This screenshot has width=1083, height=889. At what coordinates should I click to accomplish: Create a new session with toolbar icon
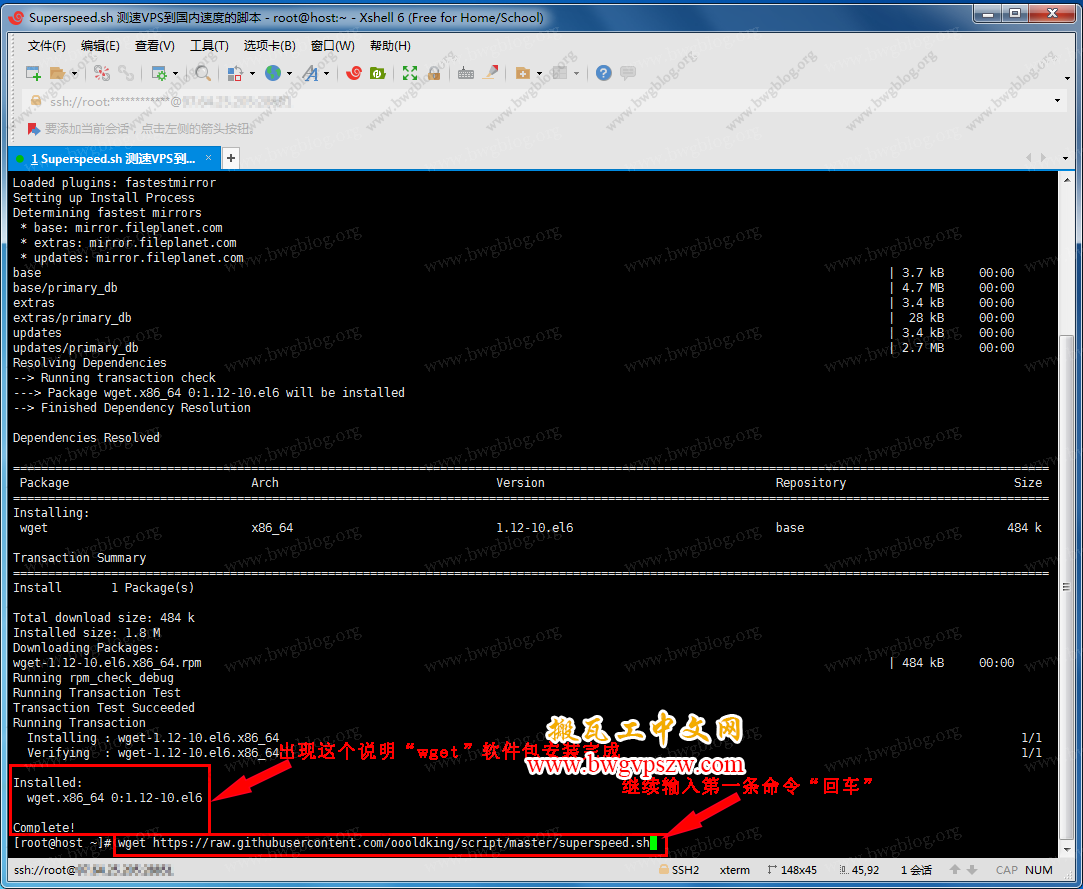click(33, 73)
